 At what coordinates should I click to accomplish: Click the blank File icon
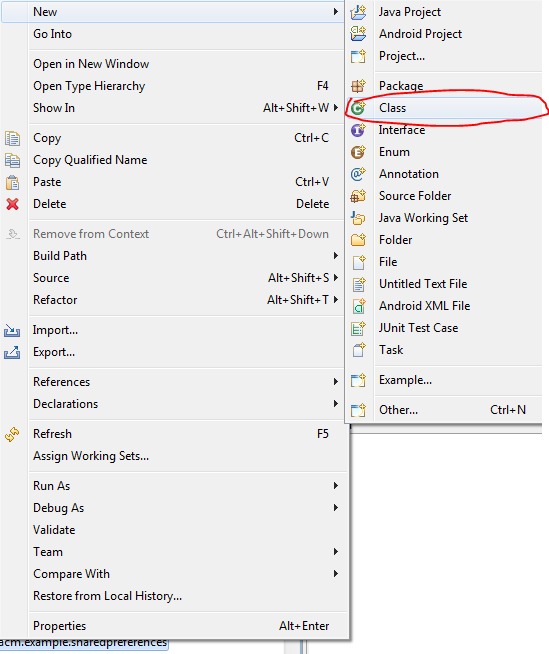(x=358, y=262)
